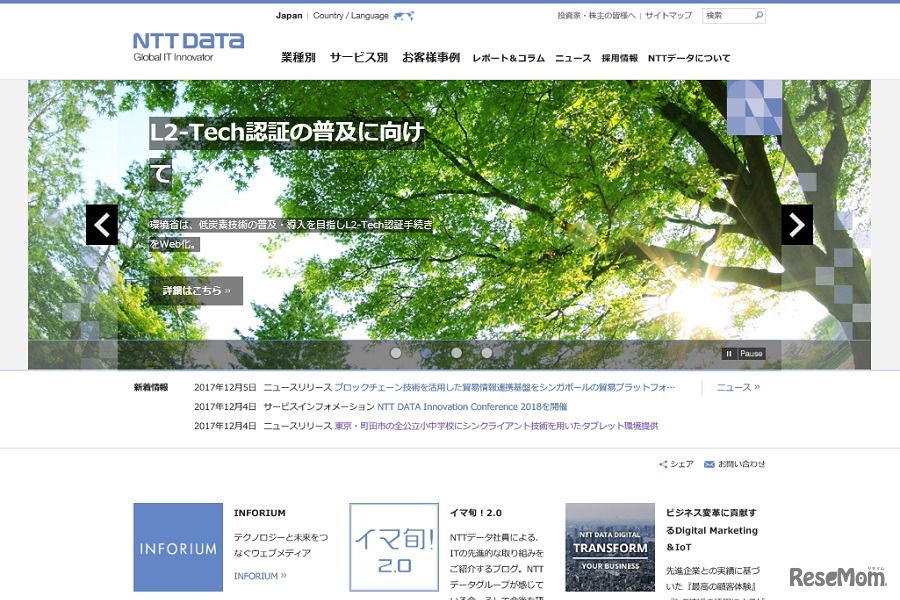Open the お客様事例 menu
Viewport: 900px width, 600px height.
pyautogui.click(x=431, y=57)
